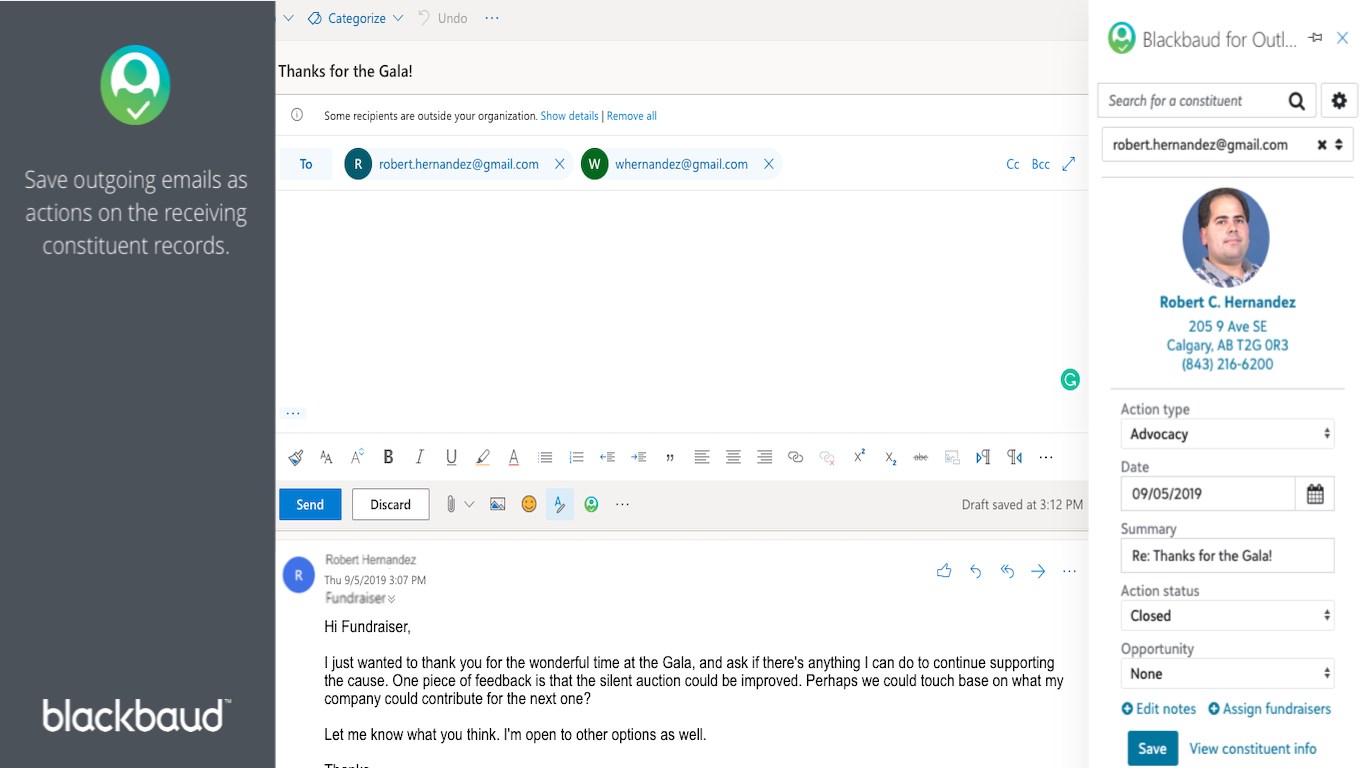Send the email

(310, 504)
